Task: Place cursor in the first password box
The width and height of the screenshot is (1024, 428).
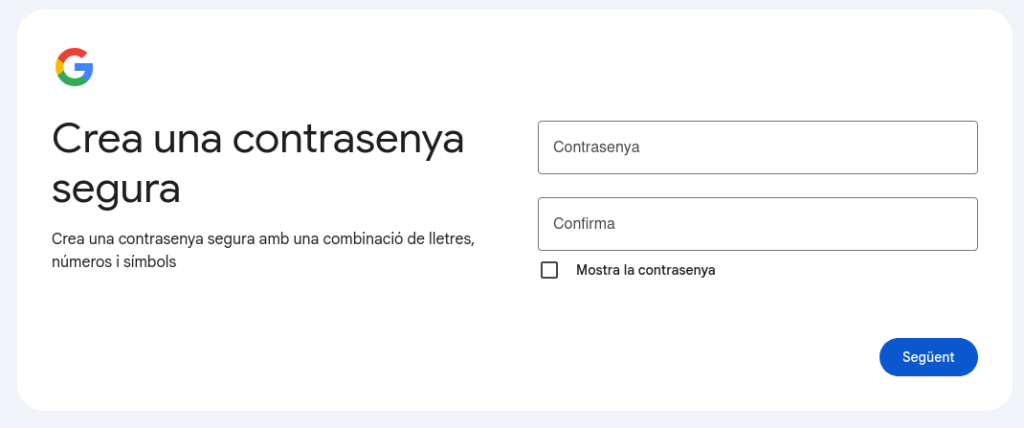Action: (757, 147)
